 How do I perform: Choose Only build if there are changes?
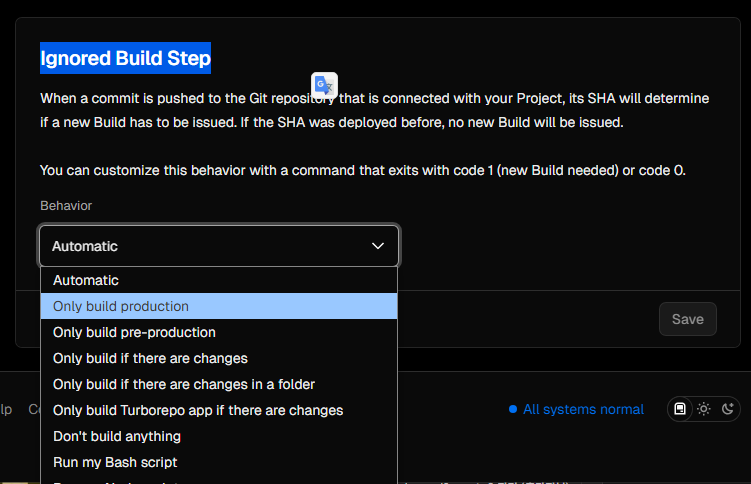(219, 358)
